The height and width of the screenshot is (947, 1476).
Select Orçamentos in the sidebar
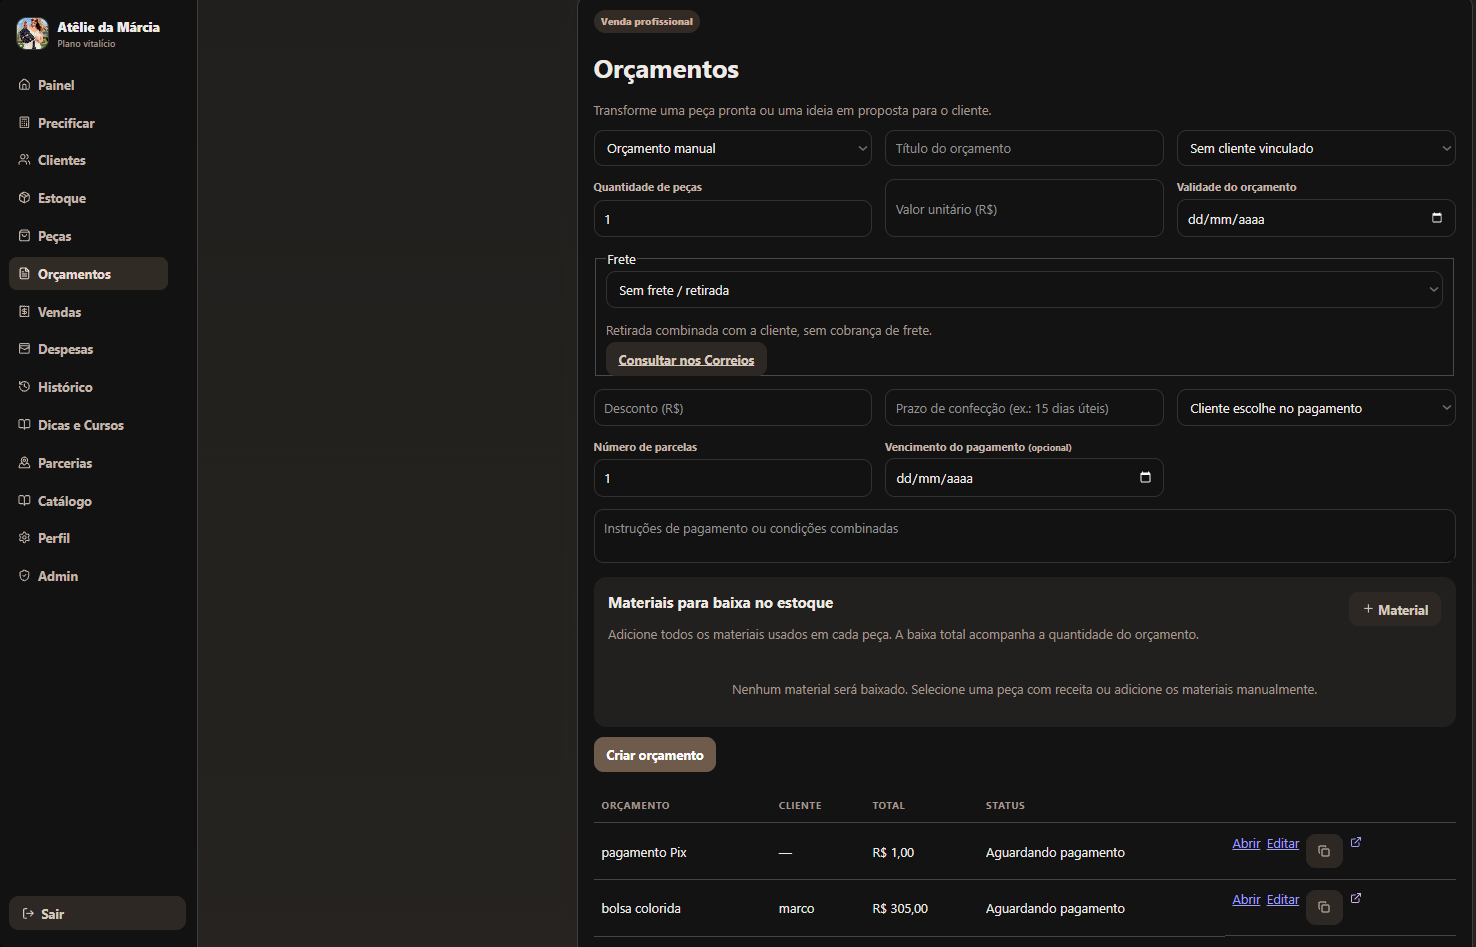click(88, 274)
